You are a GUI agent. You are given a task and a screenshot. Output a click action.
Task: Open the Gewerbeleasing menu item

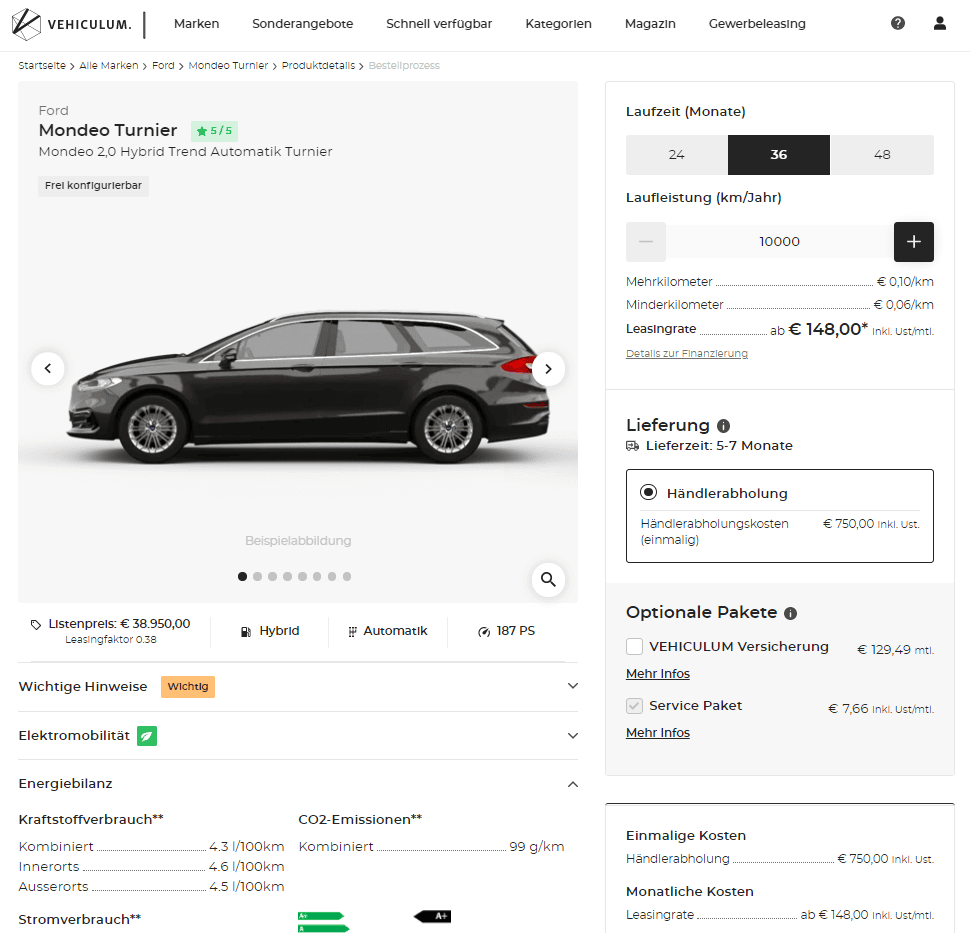click(x=757, y=24)
